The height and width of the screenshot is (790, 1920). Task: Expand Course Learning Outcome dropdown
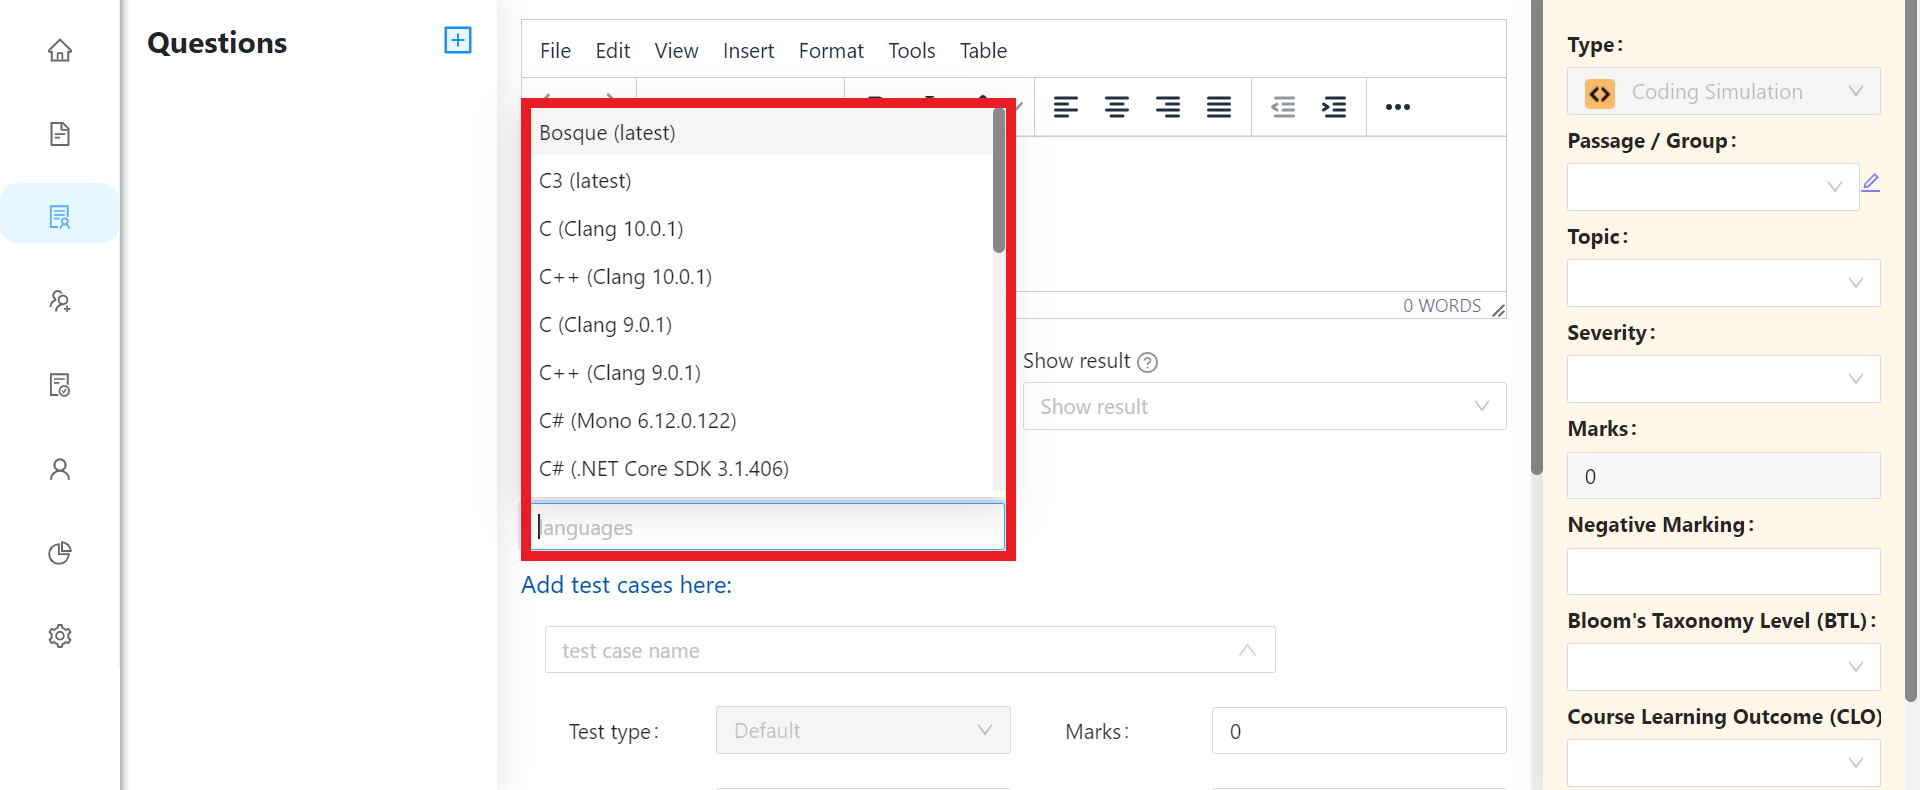(1723, 763)
